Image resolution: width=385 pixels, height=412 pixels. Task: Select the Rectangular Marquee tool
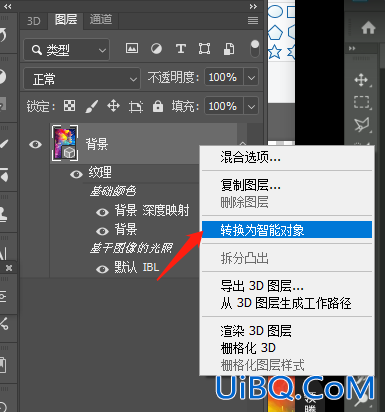coord(362,102)
